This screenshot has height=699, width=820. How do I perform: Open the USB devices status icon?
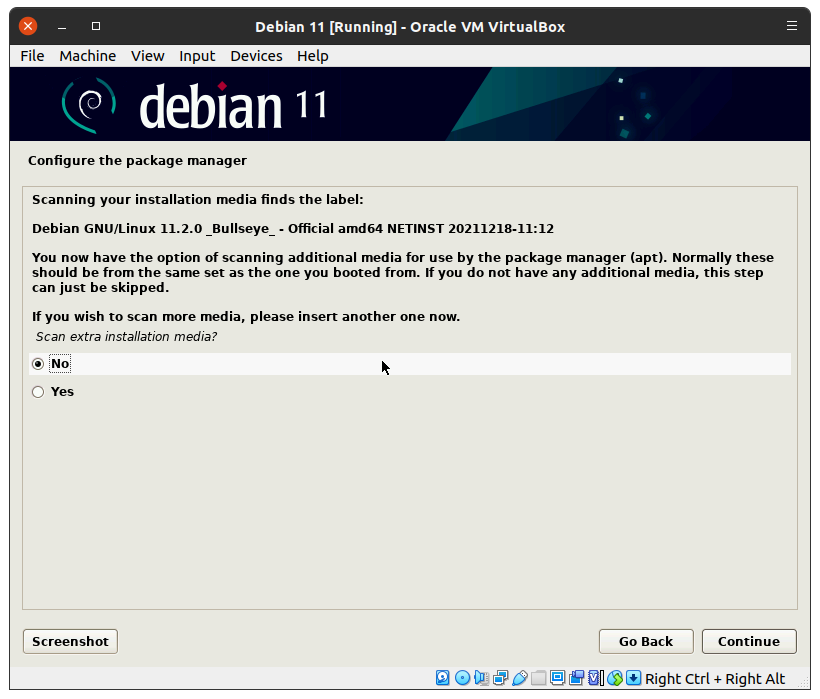519,678
